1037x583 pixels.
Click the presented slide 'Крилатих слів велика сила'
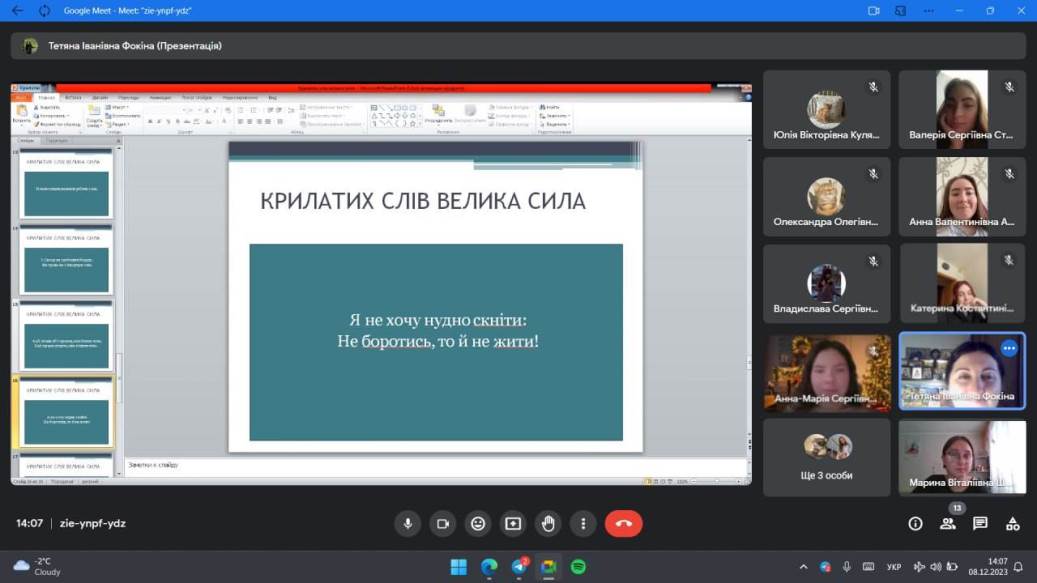click(435, 296)
